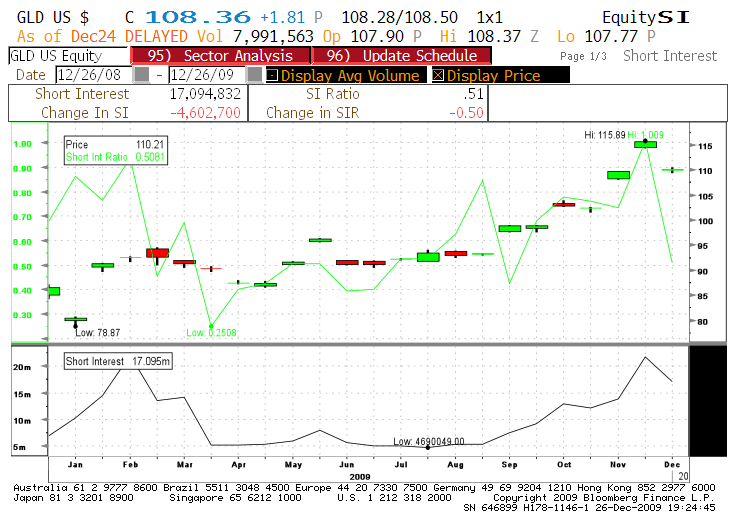Open calendar picker beside start date
This screenshot has width=736, height=527.
[141, 75]
